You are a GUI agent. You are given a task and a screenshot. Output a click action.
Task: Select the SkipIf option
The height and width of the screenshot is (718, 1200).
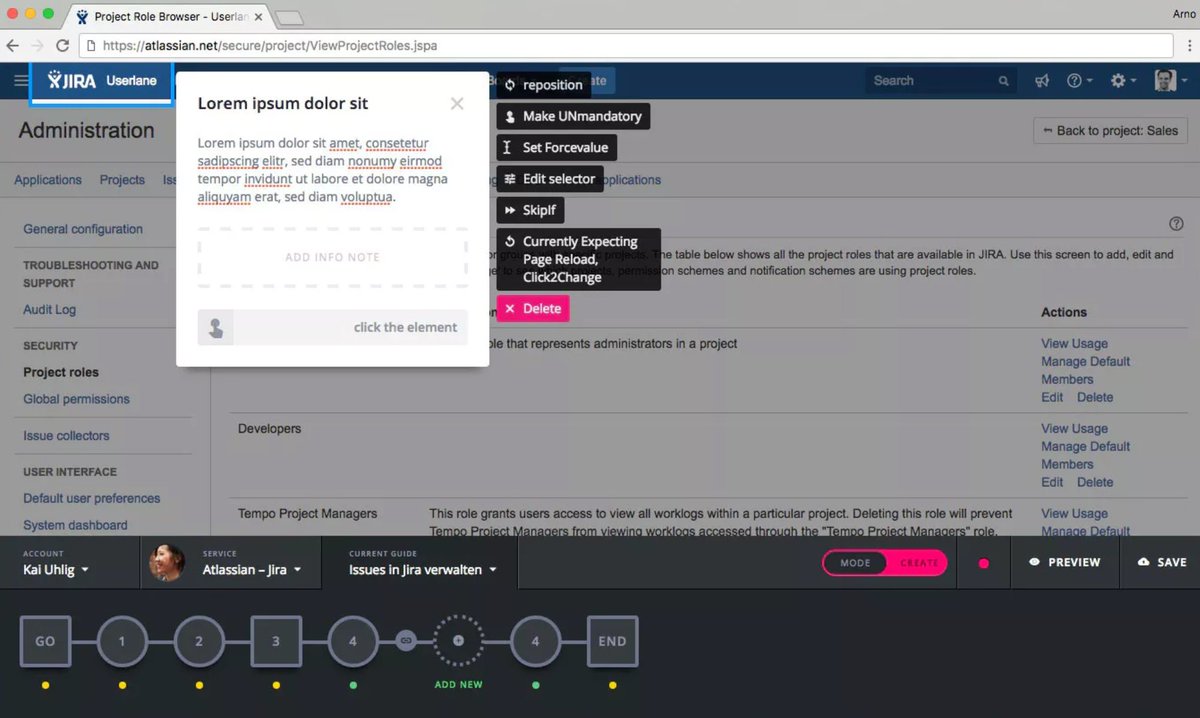pos(531,211)
